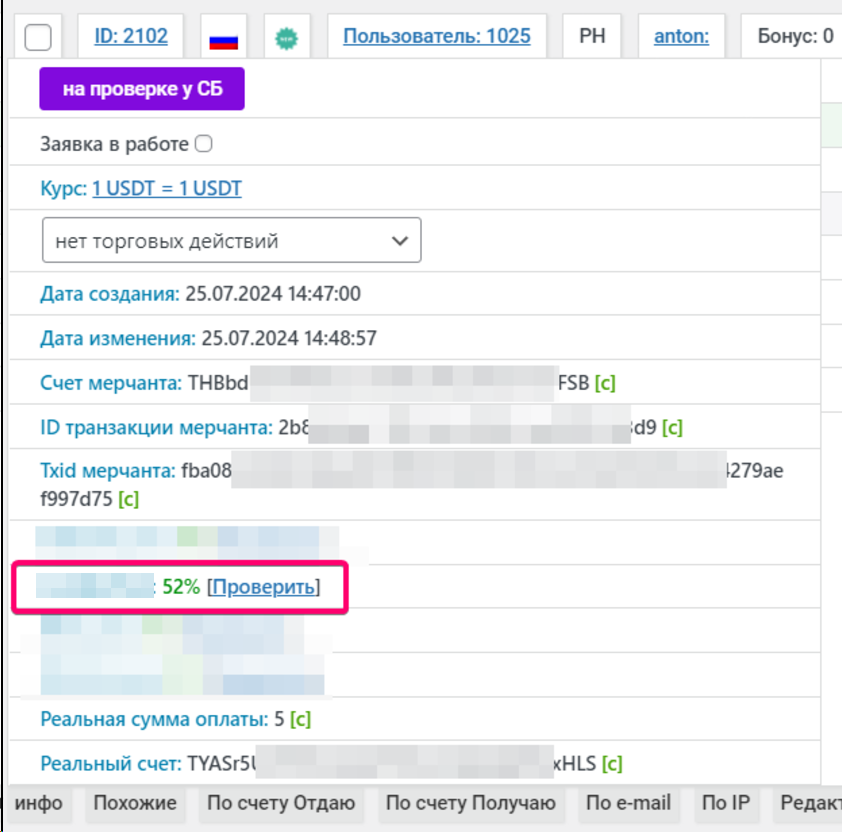Click the 'на проверке у СБ' status button

(x=142, y=89)
